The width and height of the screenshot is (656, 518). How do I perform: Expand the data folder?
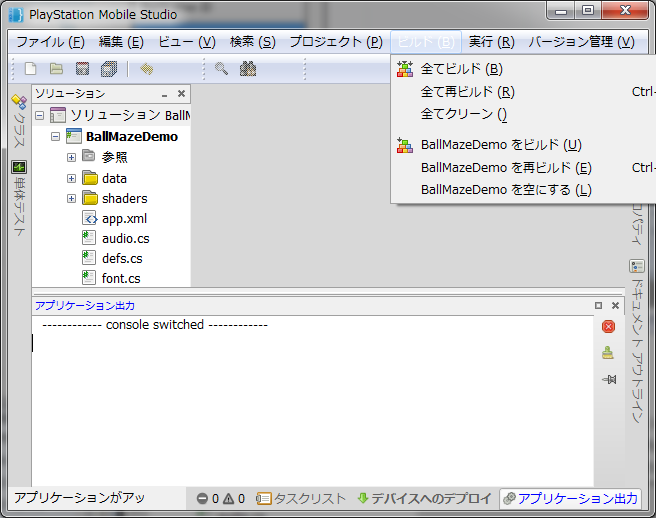click(x=72, y=178)
